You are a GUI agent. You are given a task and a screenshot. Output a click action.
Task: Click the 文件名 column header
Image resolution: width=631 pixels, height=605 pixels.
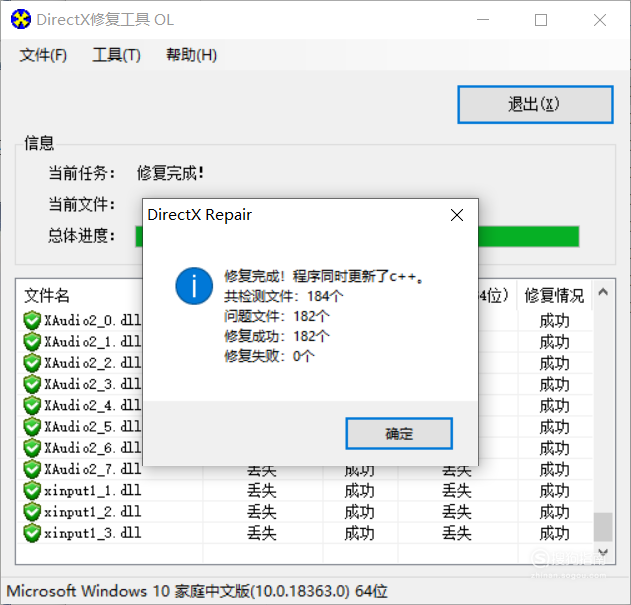[x=47, y=296]
